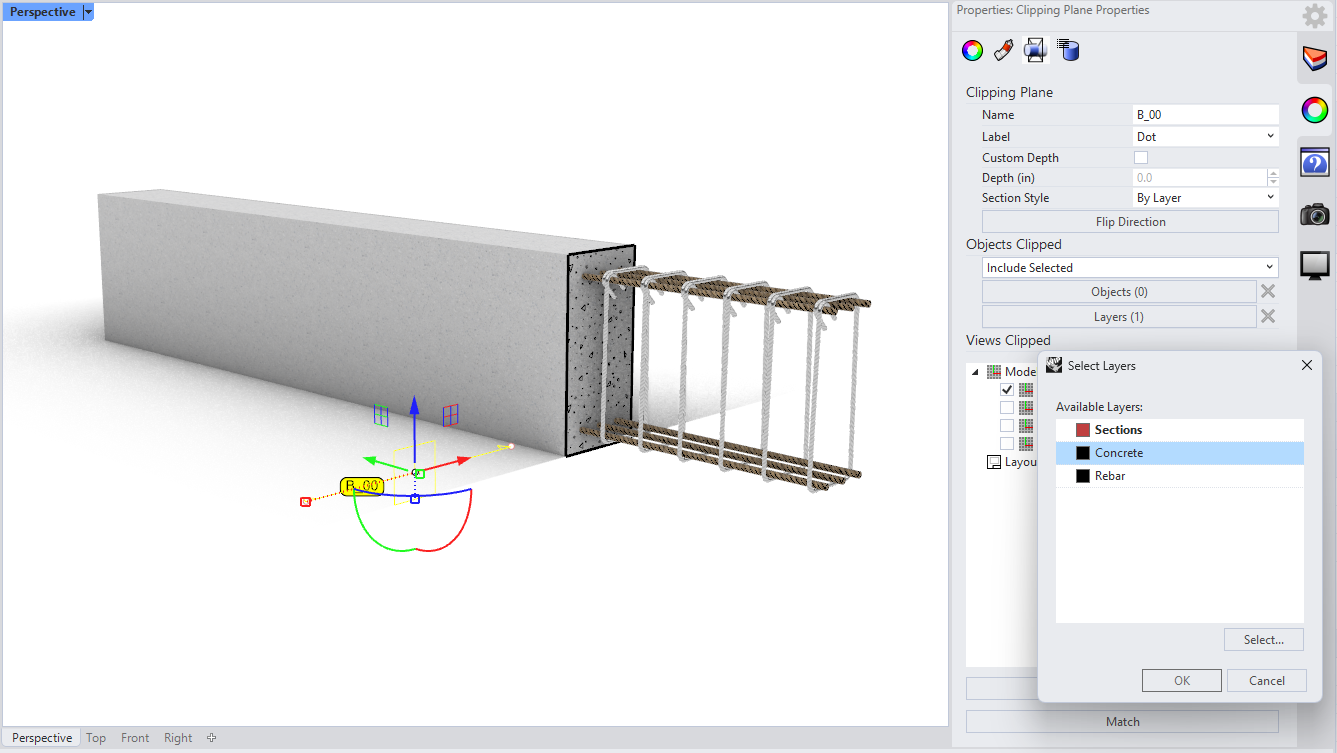Enable the Custom Depth checkbox

coord(1141,158)
